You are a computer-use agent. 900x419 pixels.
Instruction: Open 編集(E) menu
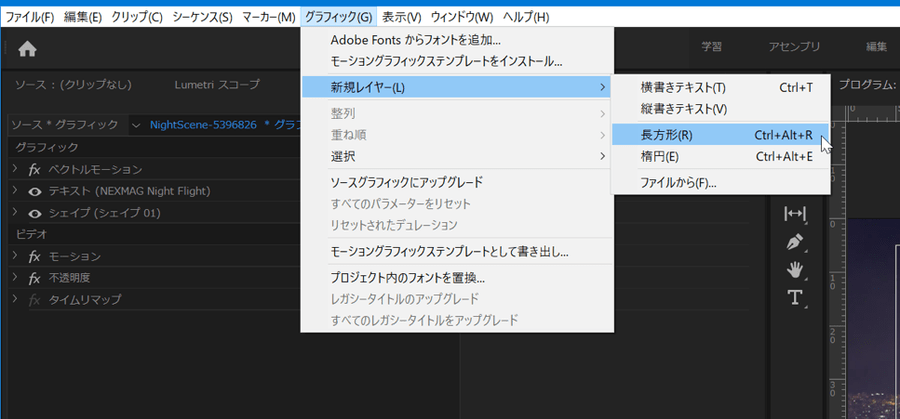coord(83,17)
